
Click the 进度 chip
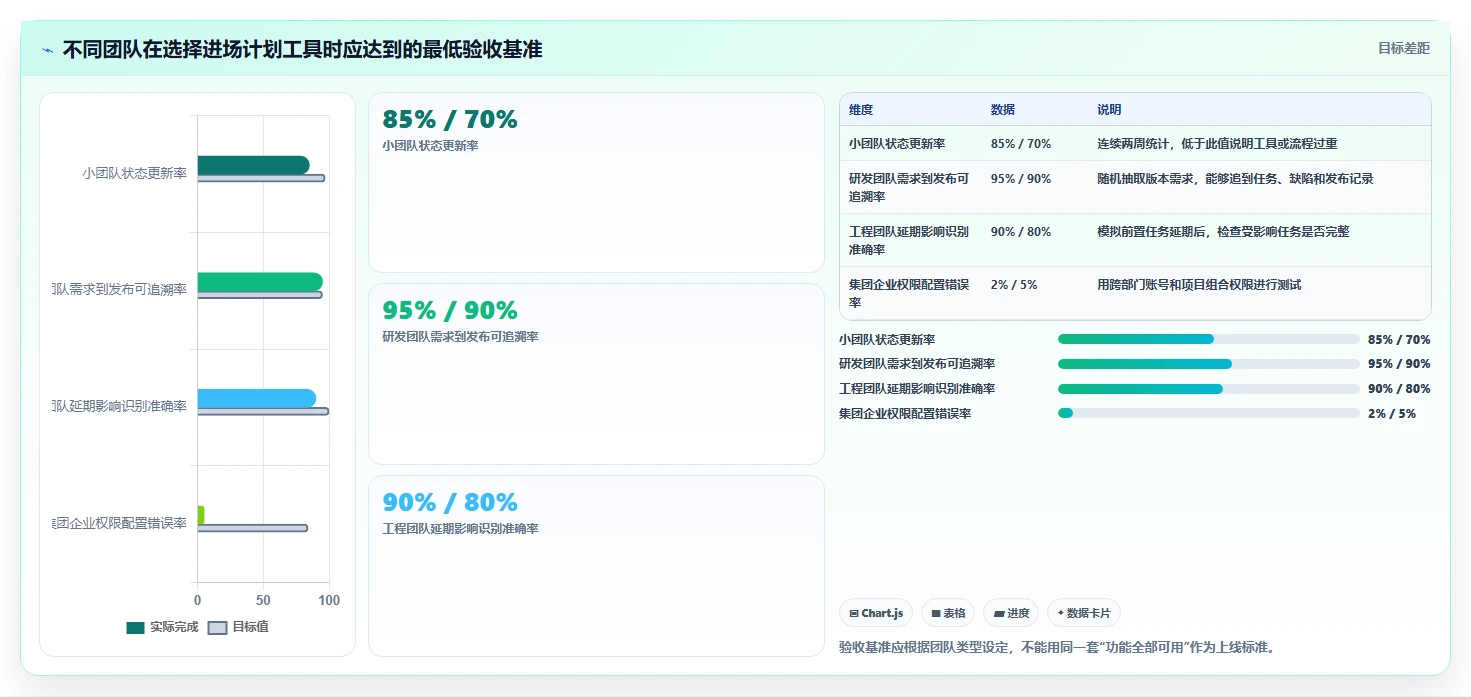[x=1011, y=613]
